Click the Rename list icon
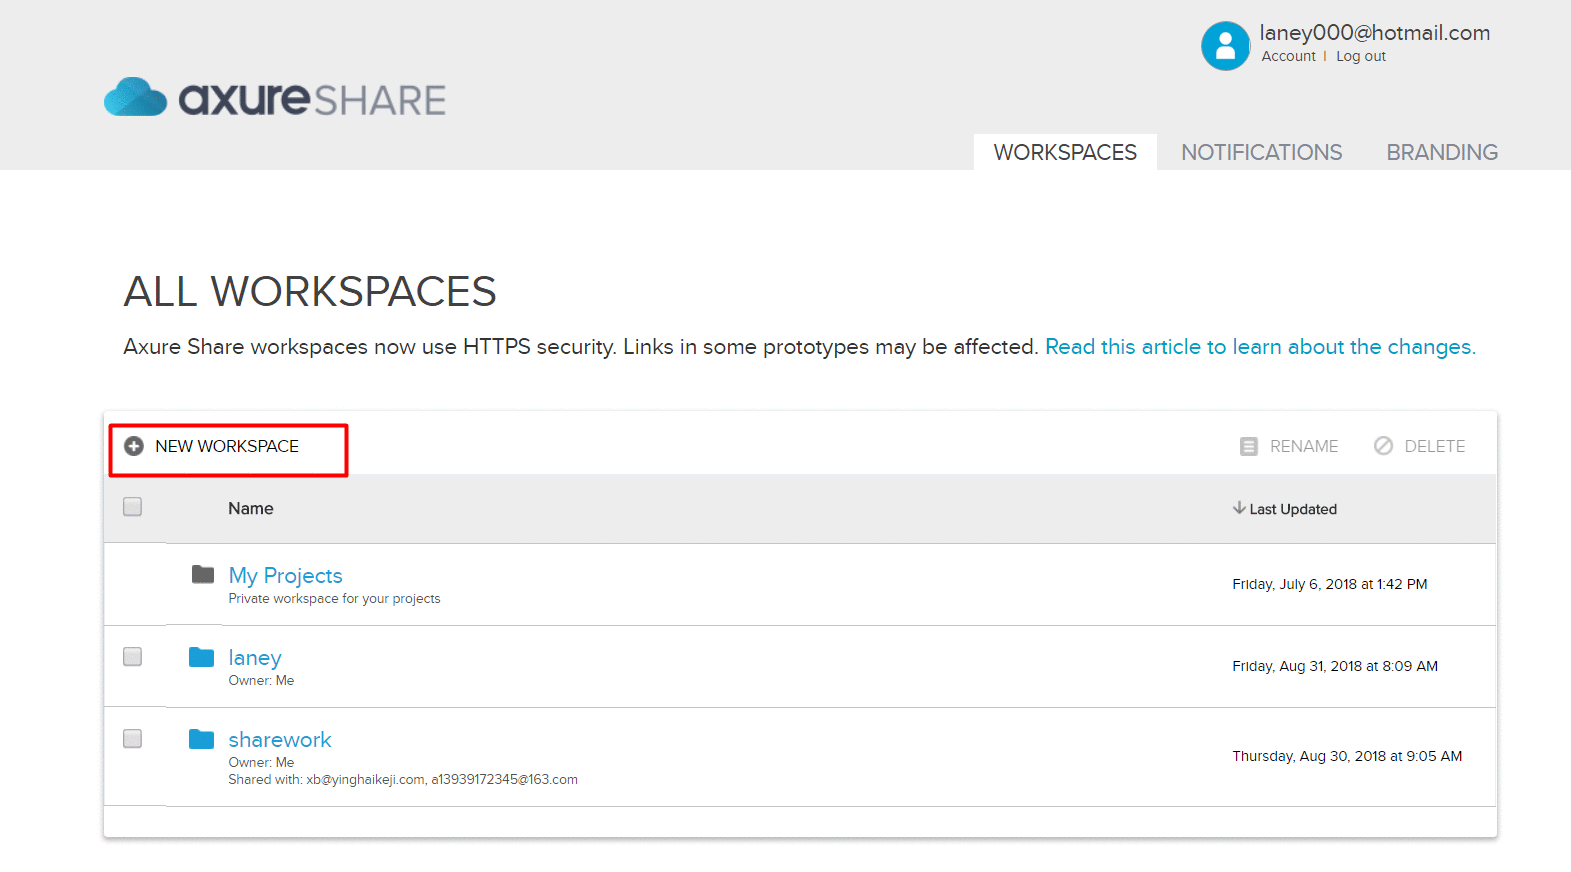 click(x=1248, y=446)
